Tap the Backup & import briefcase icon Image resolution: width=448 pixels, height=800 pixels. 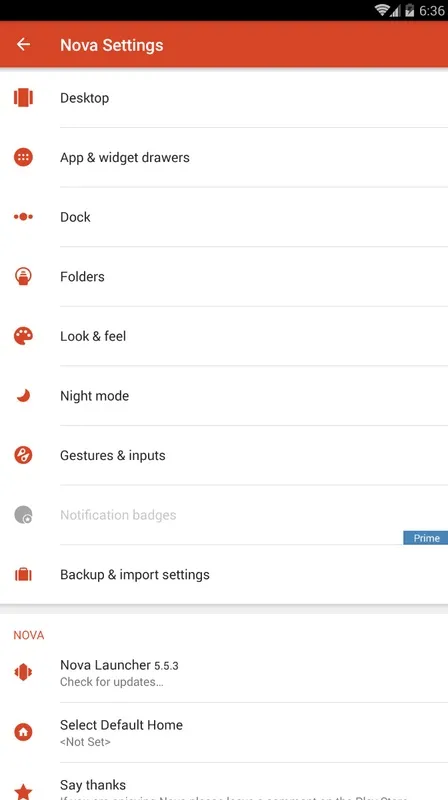coord(23,574)
